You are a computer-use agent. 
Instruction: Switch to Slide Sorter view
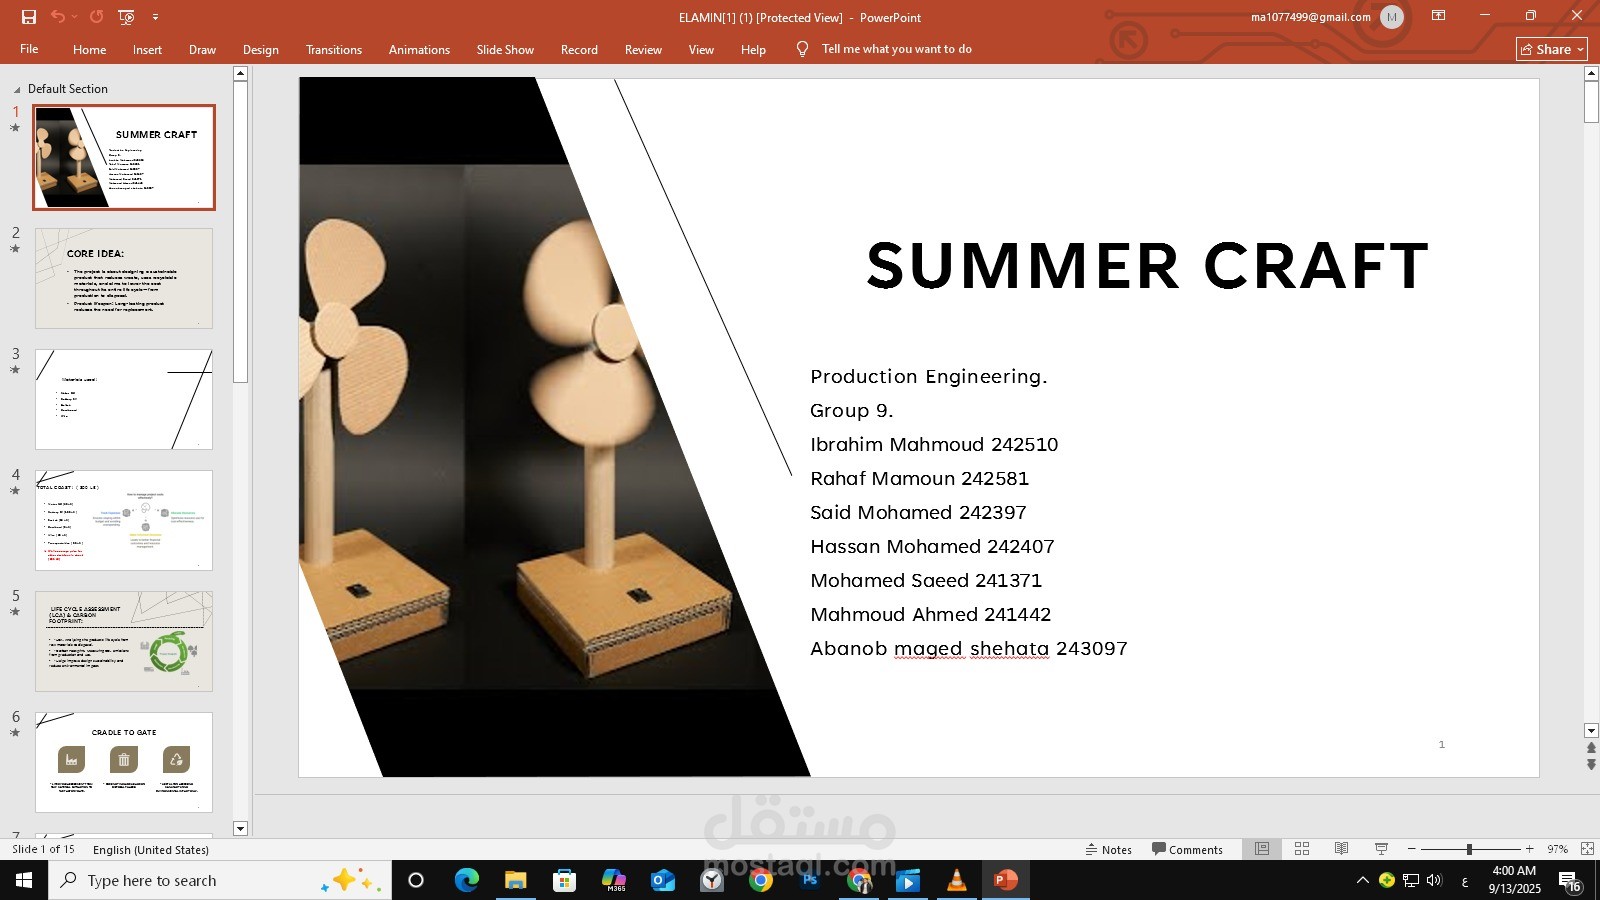click(x=1302, y=849)
